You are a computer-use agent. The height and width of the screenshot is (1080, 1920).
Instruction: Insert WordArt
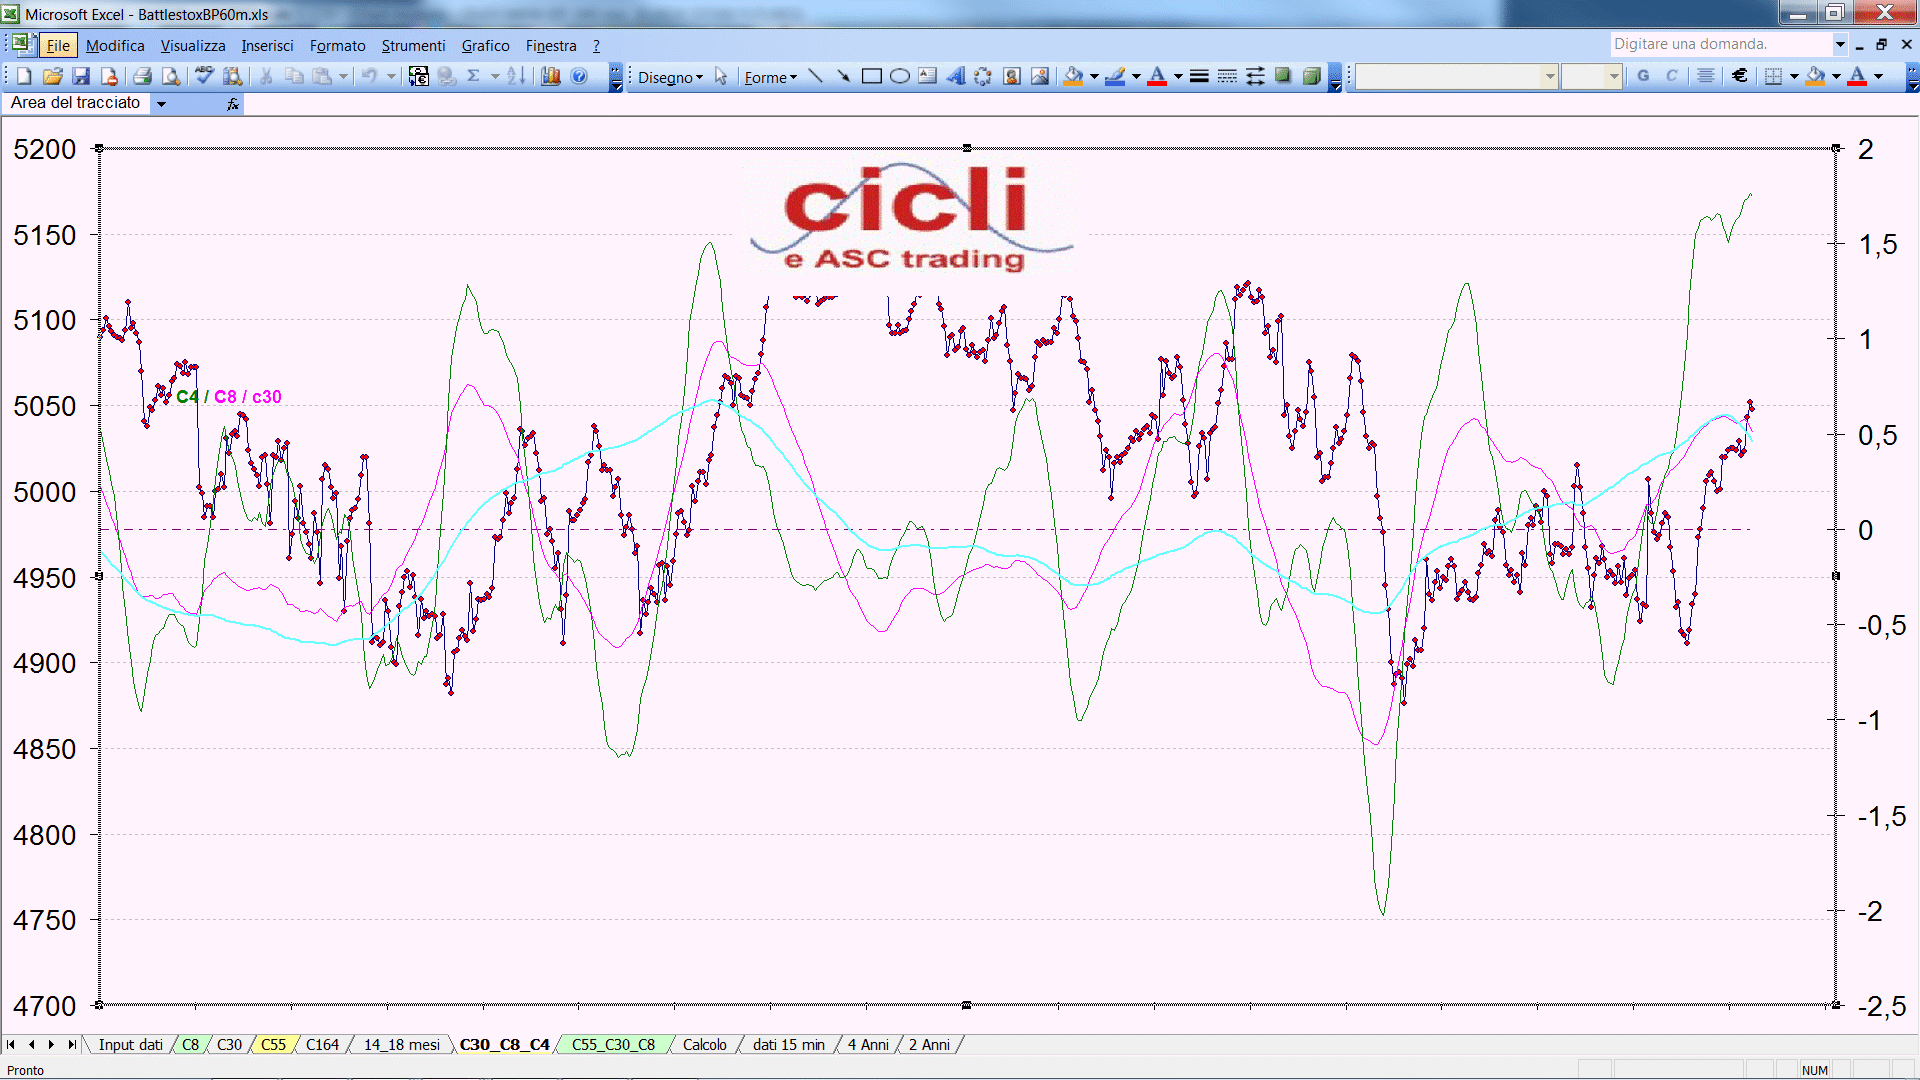(x=955, y=76)
